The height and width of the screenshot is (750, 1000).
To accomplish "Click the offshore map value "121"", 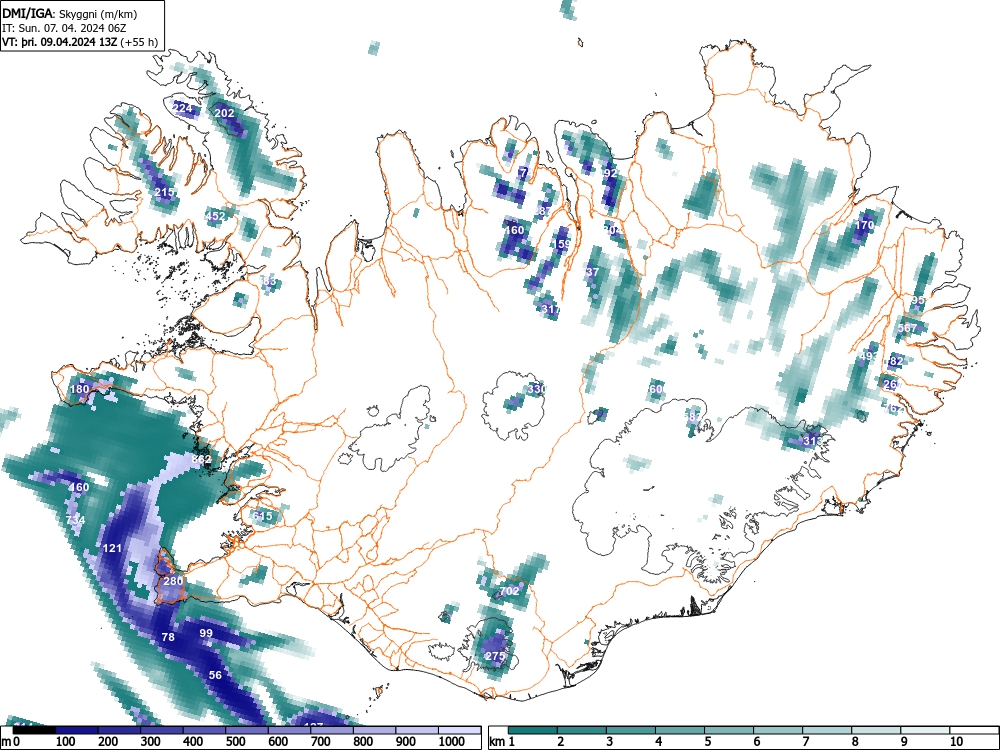I will coord(112,548).
